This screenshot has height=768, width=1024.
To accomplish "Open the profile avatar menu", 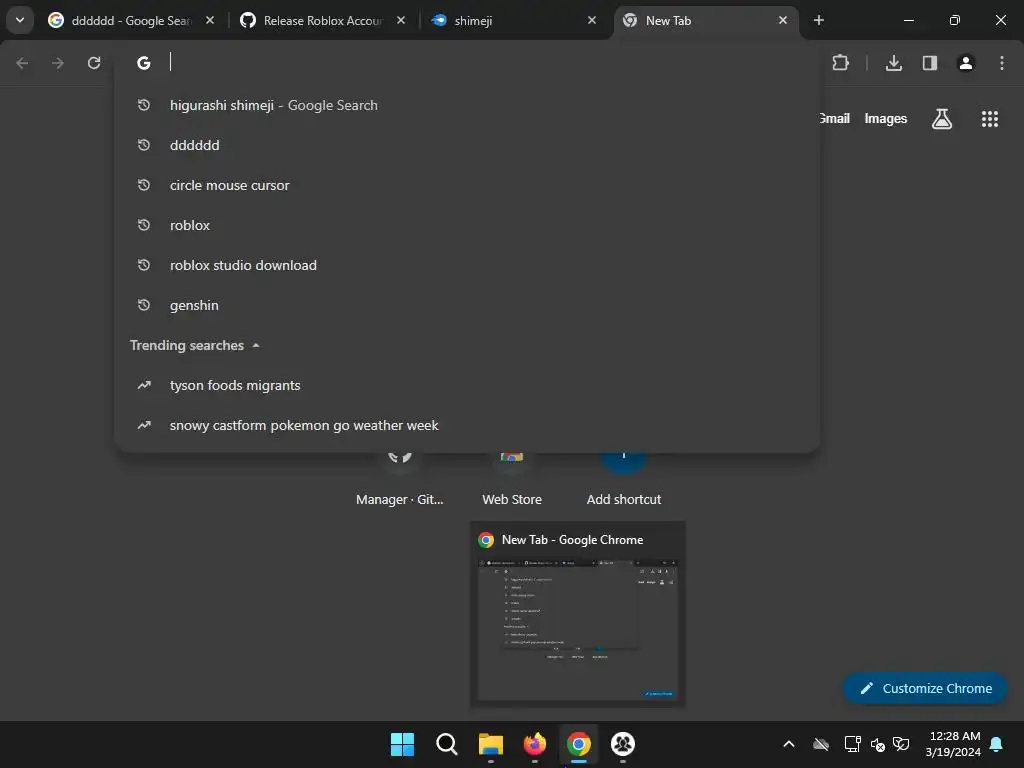I will point(966,63).
